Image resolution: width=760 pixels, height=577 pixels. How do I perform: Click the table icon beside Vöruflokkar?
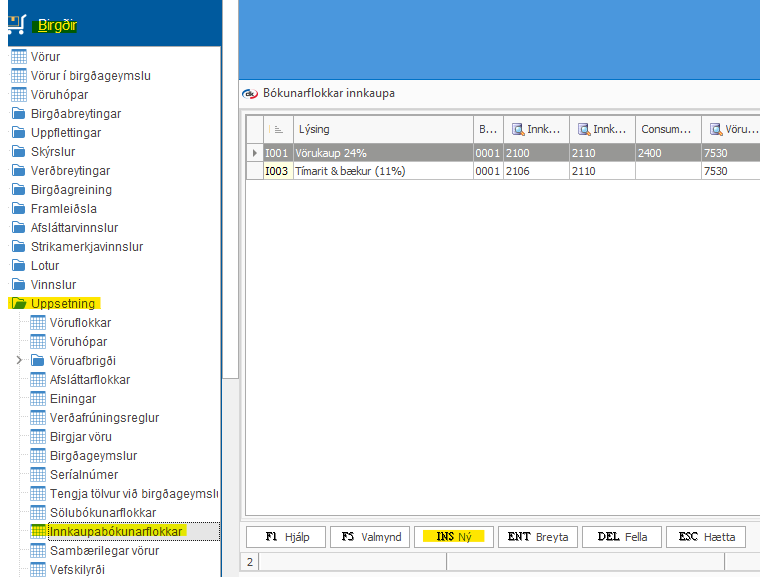point(38,323)
